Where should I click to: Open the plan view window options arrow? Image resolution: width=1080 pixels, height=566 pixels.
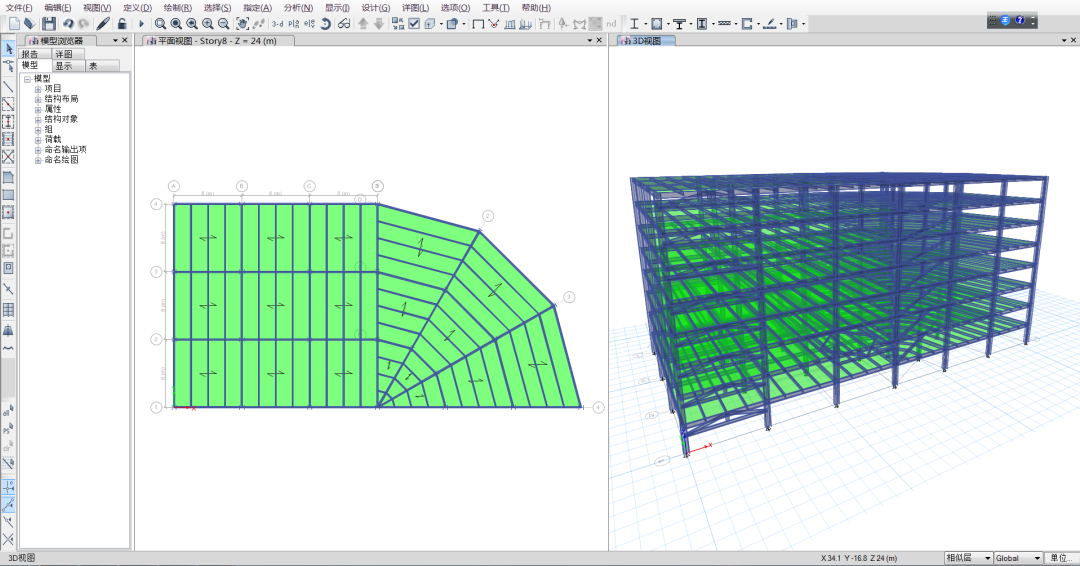(x=590, y=41)
